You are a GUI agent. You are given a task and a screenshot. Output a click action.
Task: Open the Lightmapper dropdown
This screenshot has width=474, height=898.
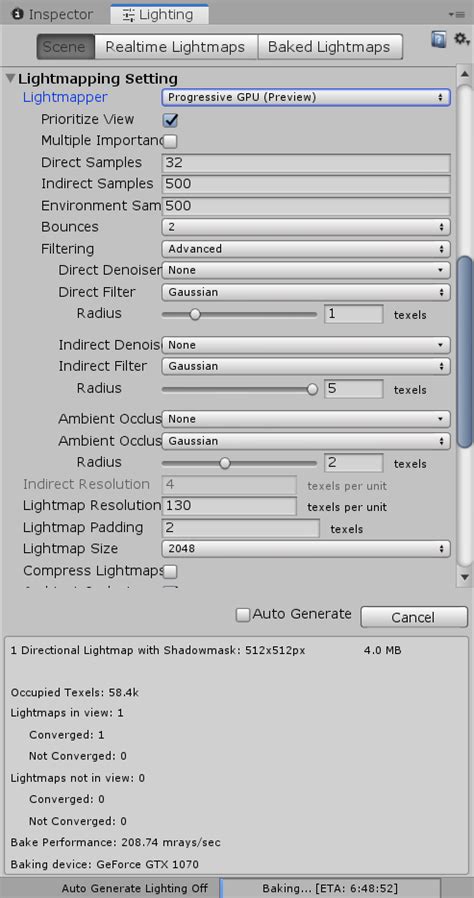pos(306,97)
